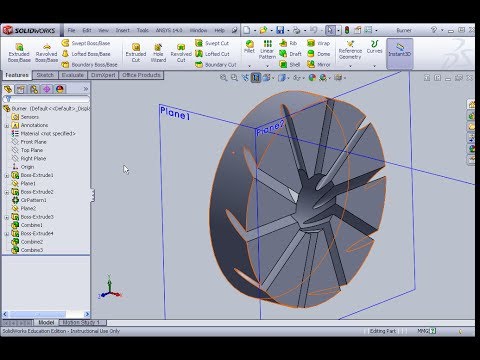Click the Edit Appearance color ball icon
The width and height of the screenshot is (480, 360).
click(312, 78)
